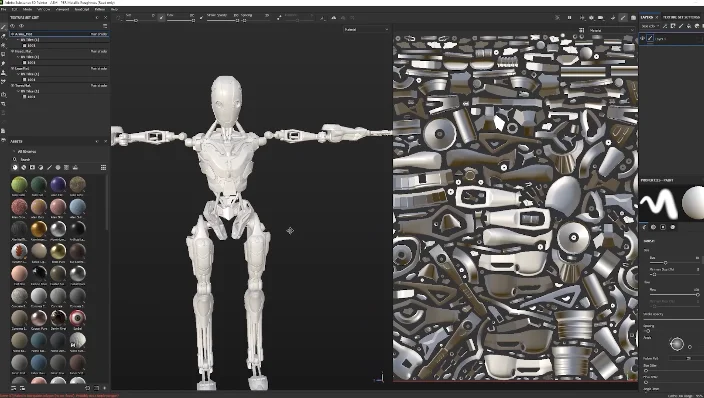
Task: Collapse UV Tiles under second texture set
Action: coord(18,57)
